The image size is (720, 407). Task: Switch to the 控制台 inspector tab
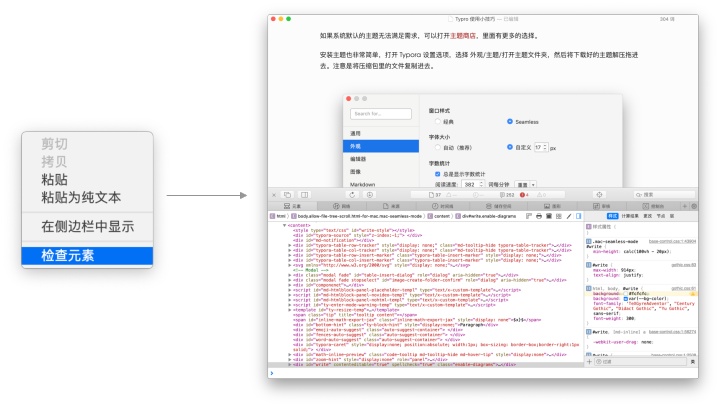coord(653,206)
